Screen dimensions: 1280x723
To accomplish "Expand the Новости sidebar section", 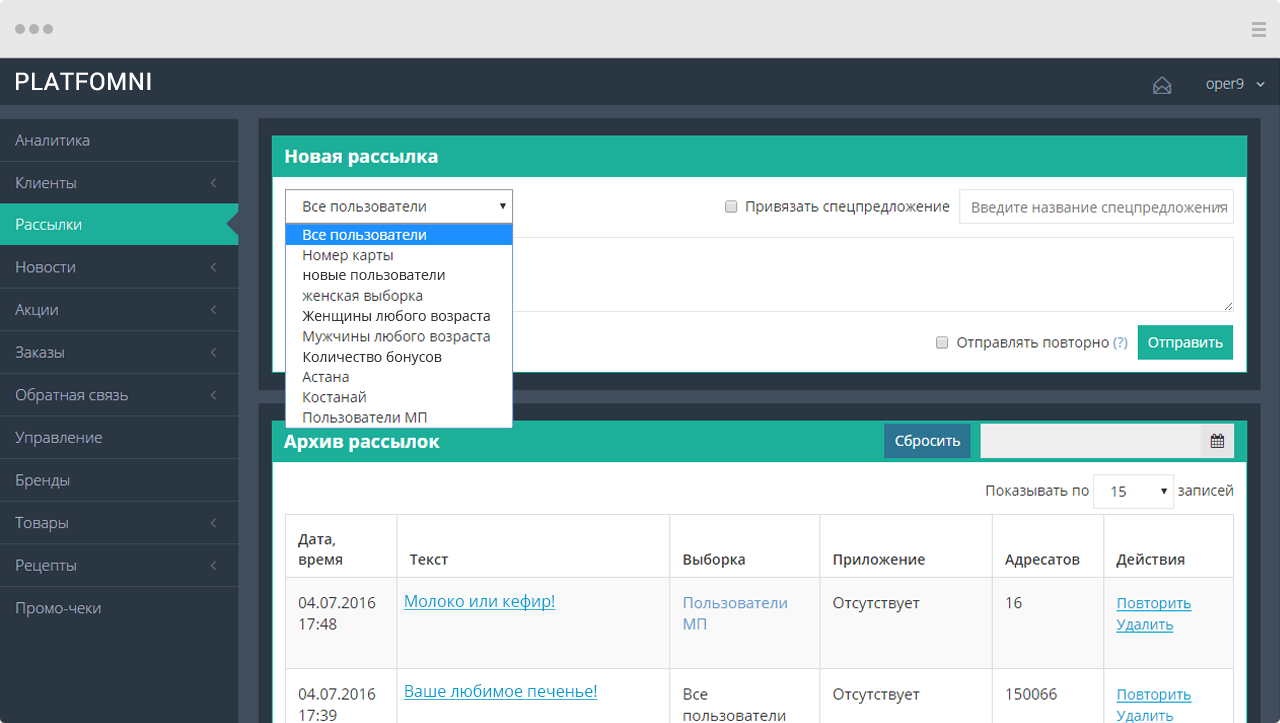I will click(119, 267).
